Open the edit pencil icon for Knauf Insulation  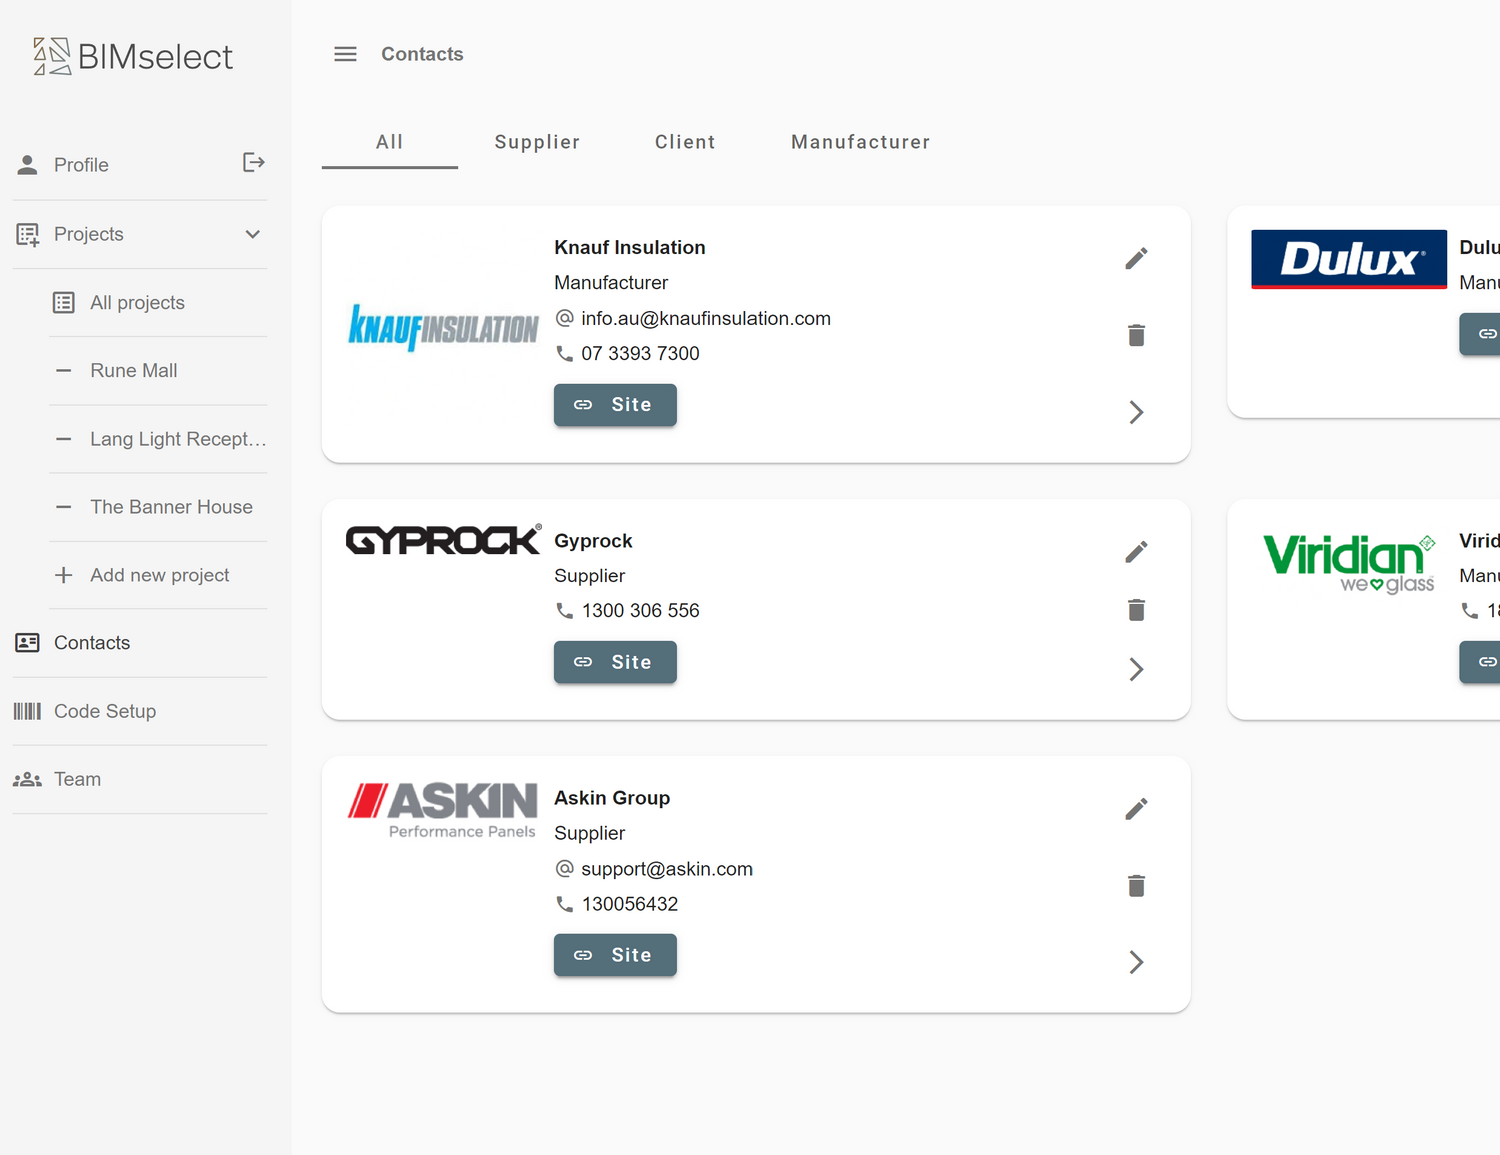coord(1136,258)
